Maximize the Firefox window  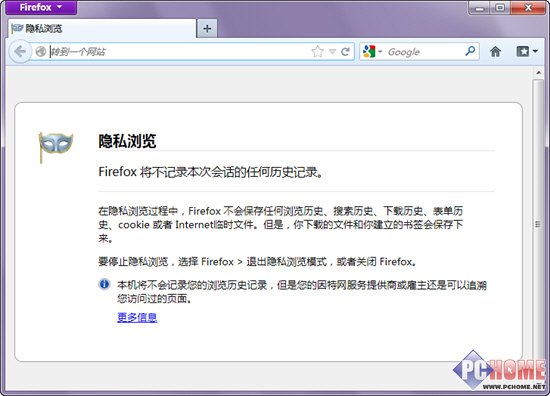point(501,8)
